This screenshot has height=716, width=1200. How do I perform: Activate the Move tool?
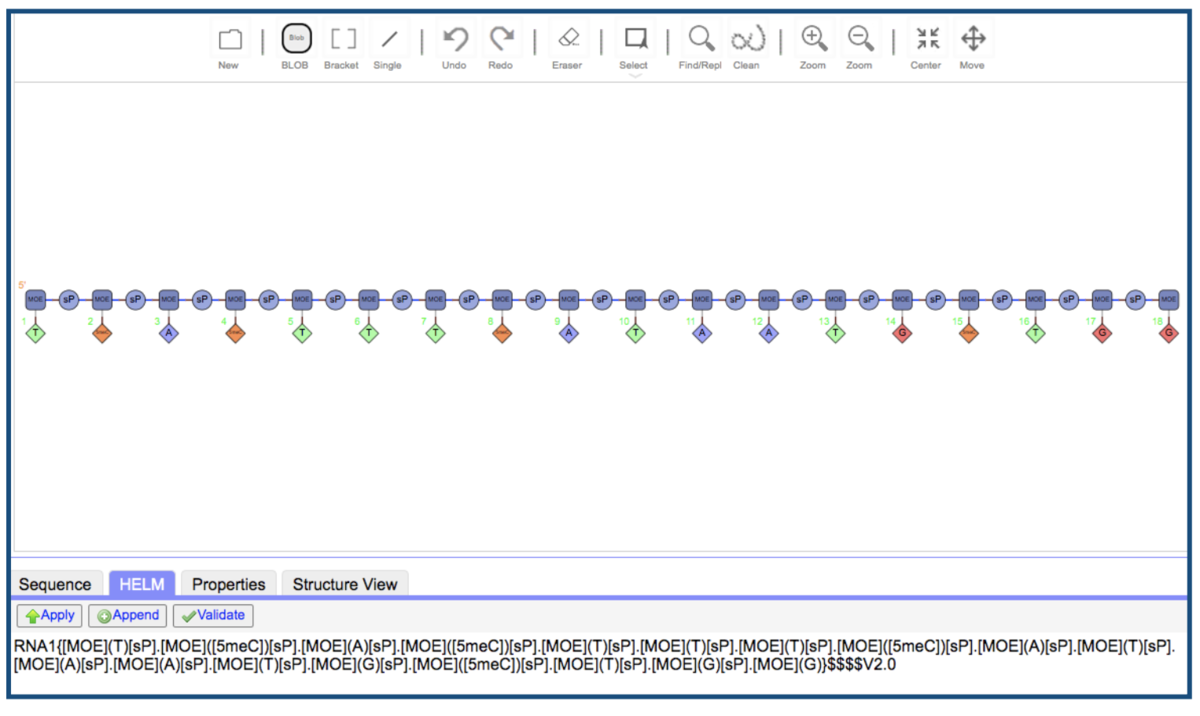click(972, 39)
